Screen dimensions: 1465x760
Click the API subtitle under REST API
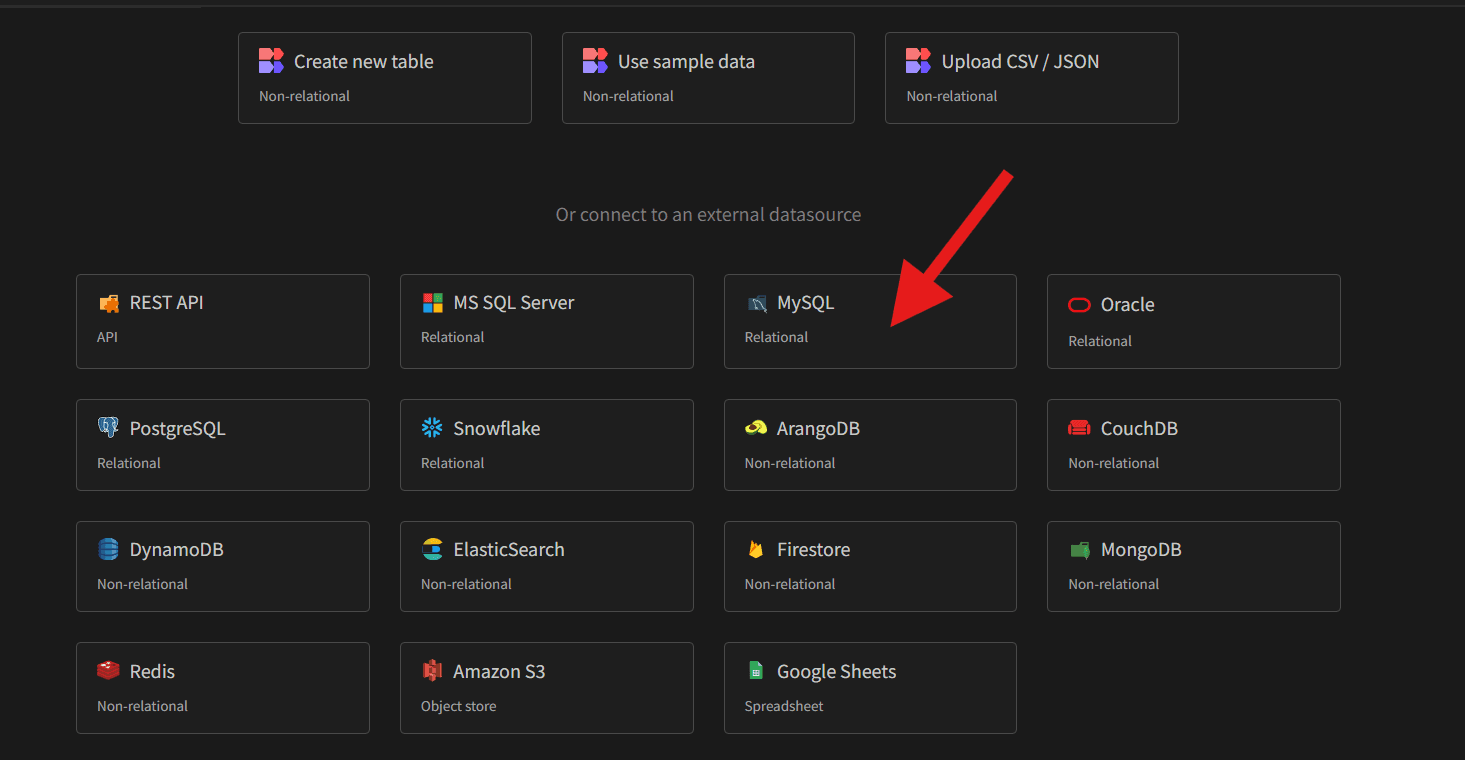[x=107, y=337]
